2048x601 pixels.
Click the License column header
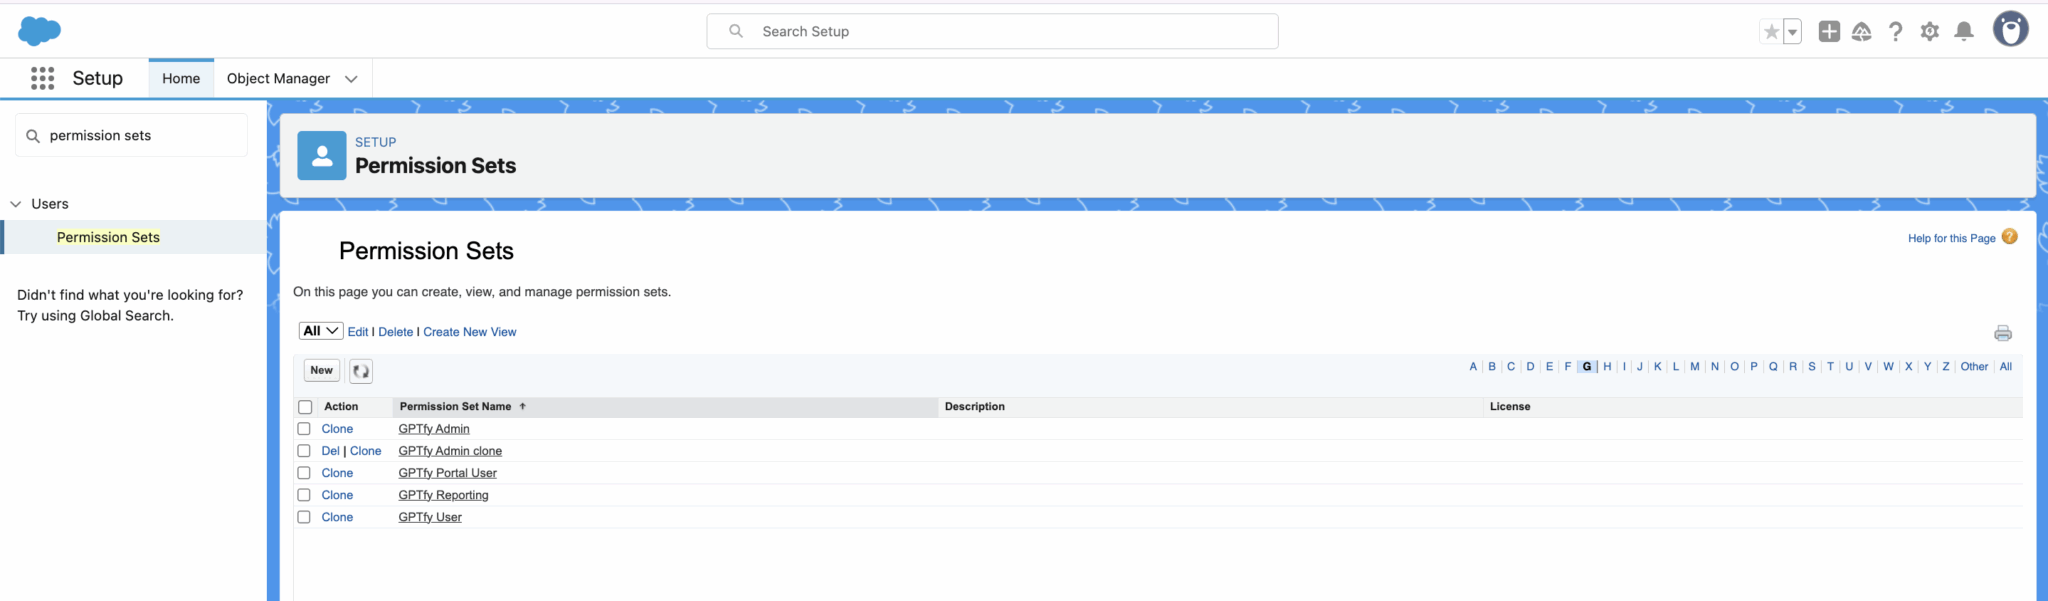1510,407
